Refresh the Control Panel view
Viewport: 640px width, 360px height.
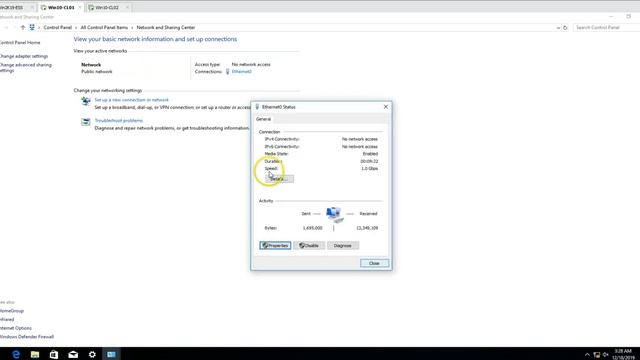[565, 28]
